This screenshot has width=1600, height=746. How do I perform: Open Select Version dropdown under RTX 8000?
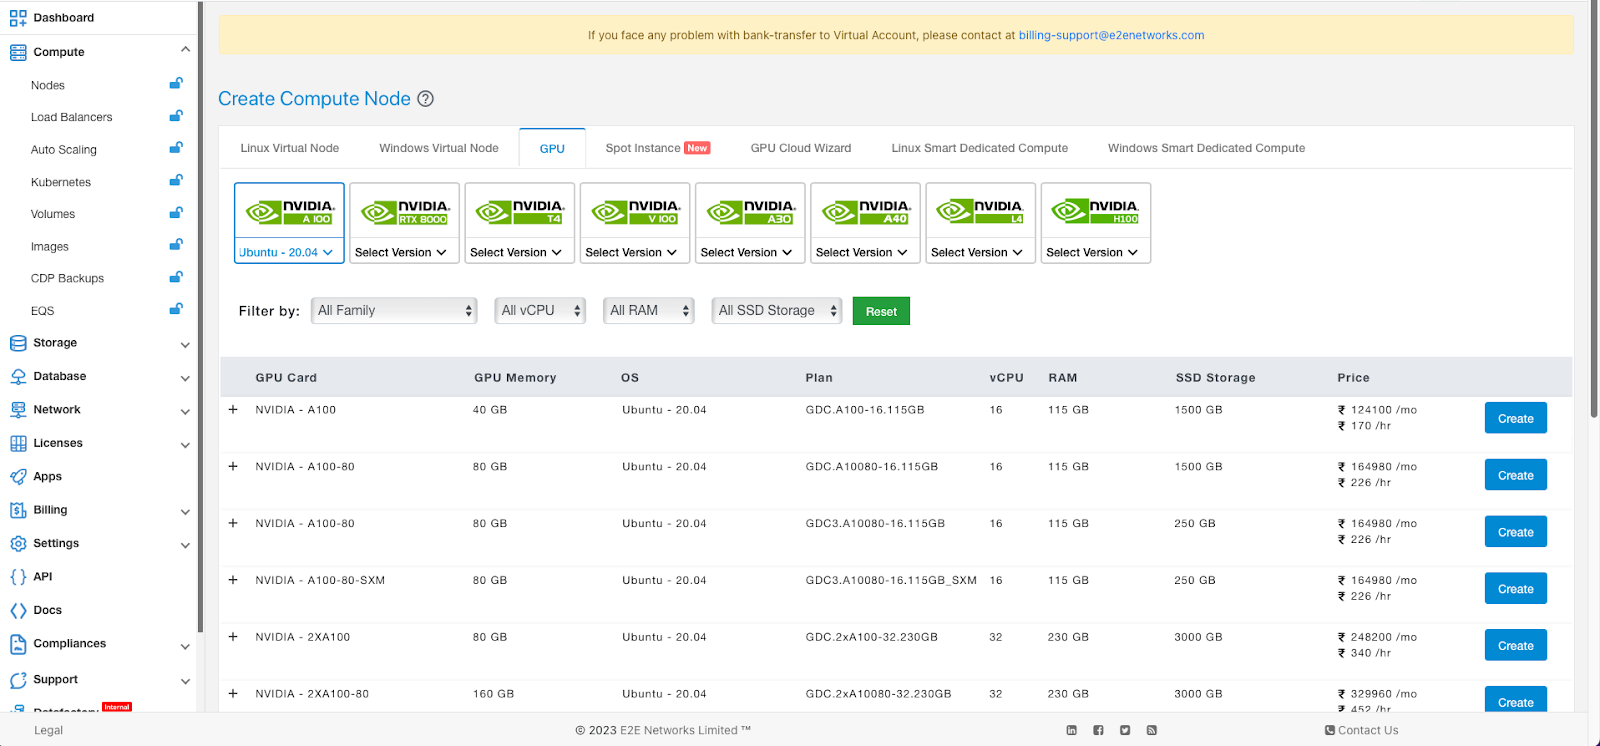click(404, 252)
